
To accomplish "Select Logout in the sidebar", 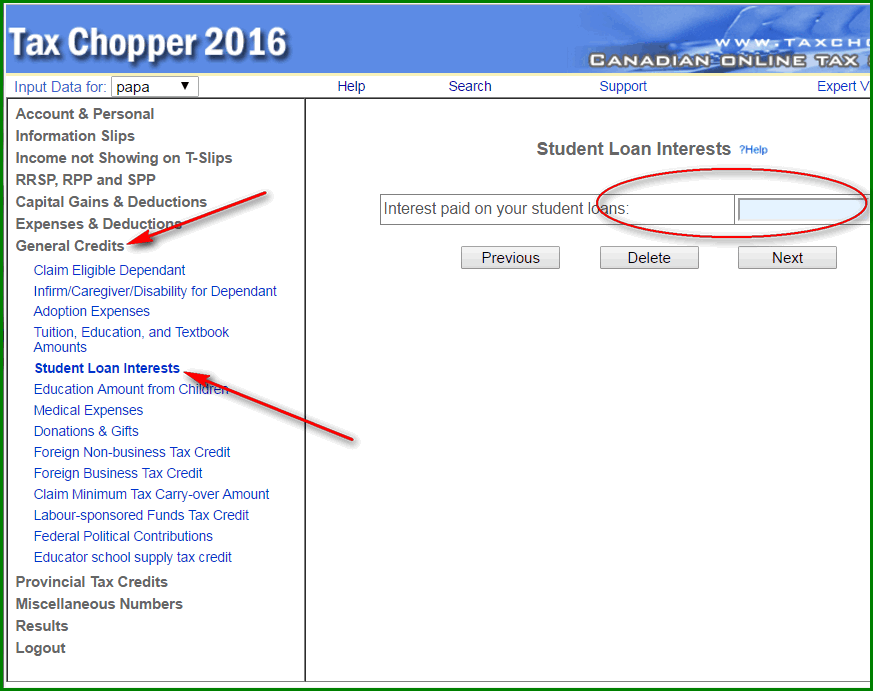I will pos(41,648).
